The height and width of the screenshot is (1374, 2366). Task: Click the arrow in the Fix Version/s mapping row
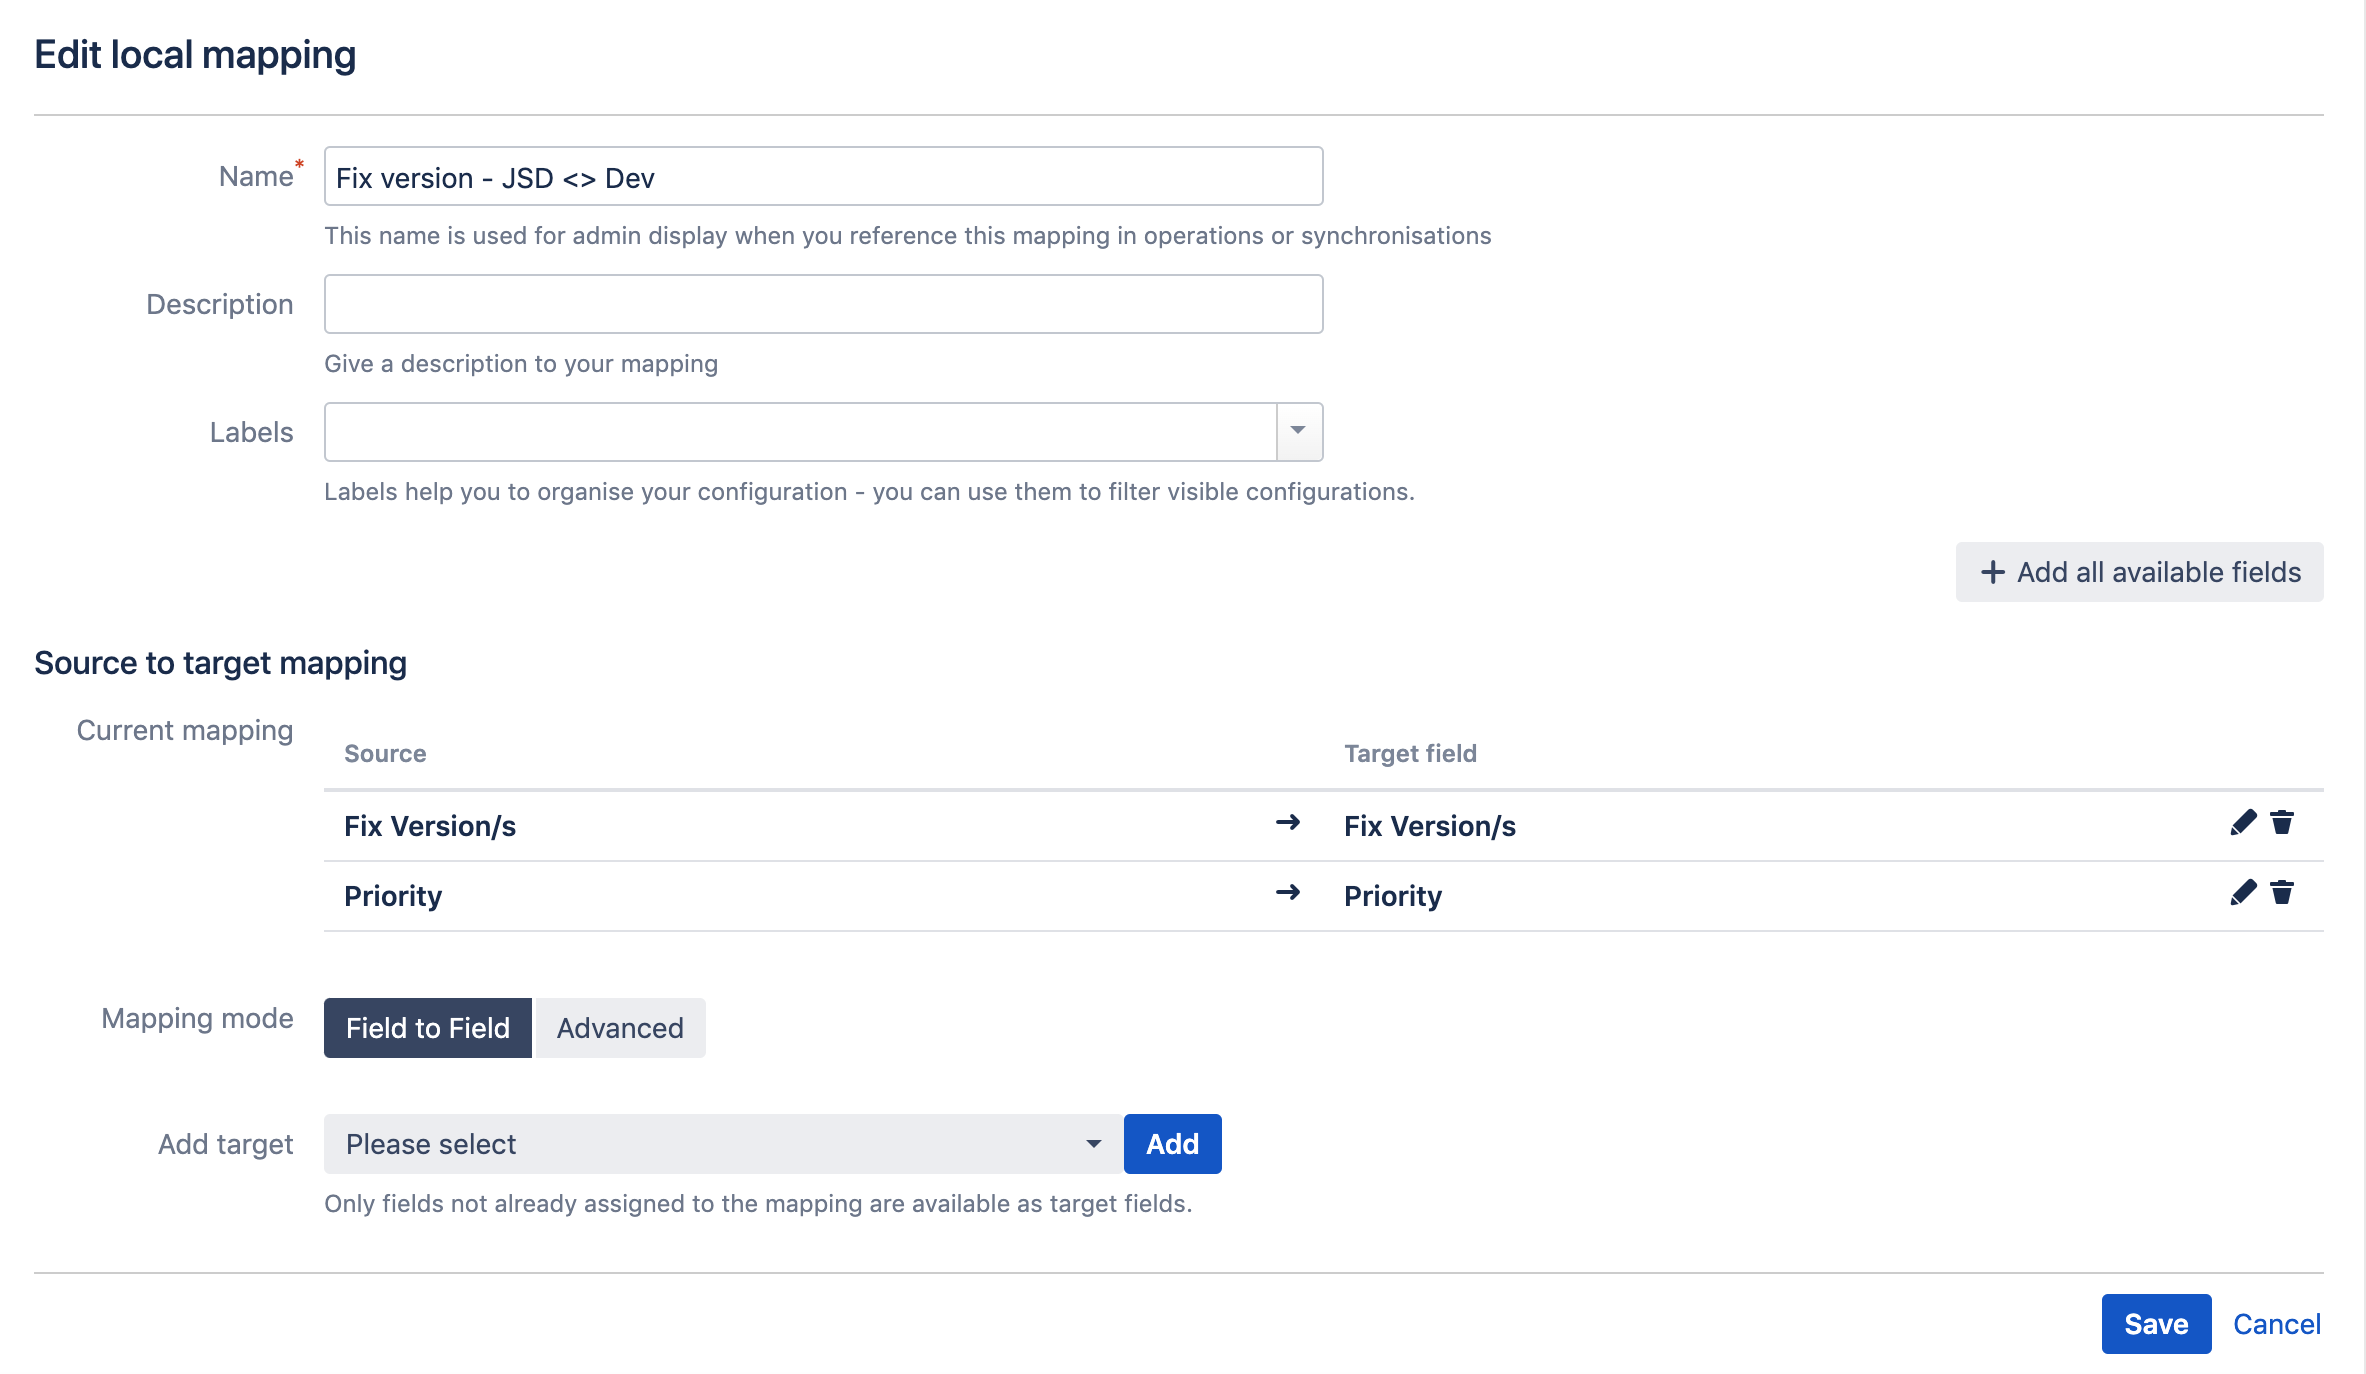coord(1290,823)
